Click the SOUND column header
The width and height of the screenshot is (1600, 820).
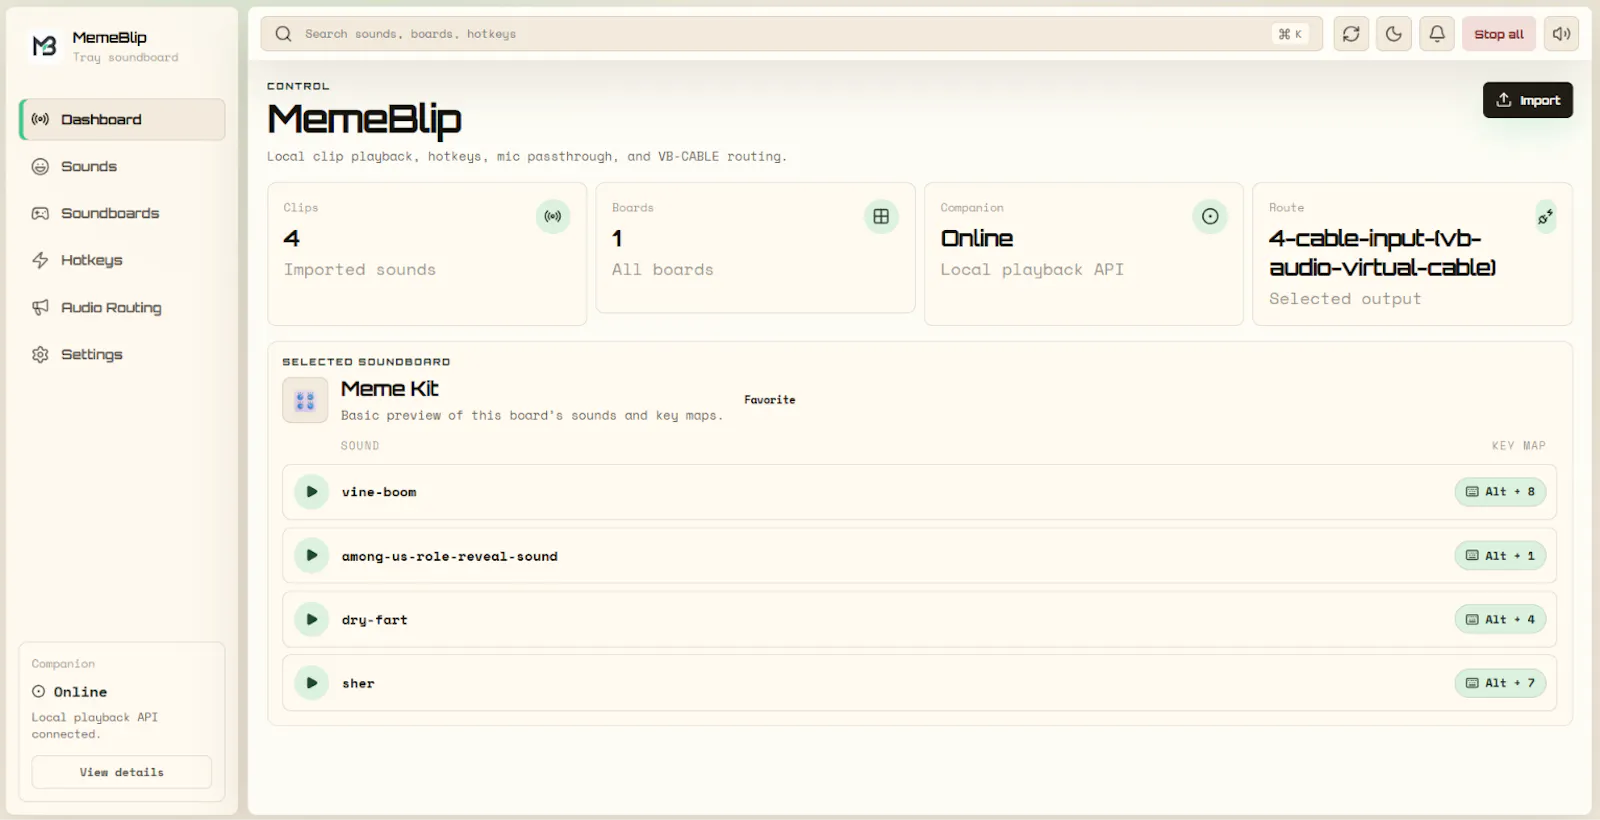pyautogui.click(x=360, y=446)
